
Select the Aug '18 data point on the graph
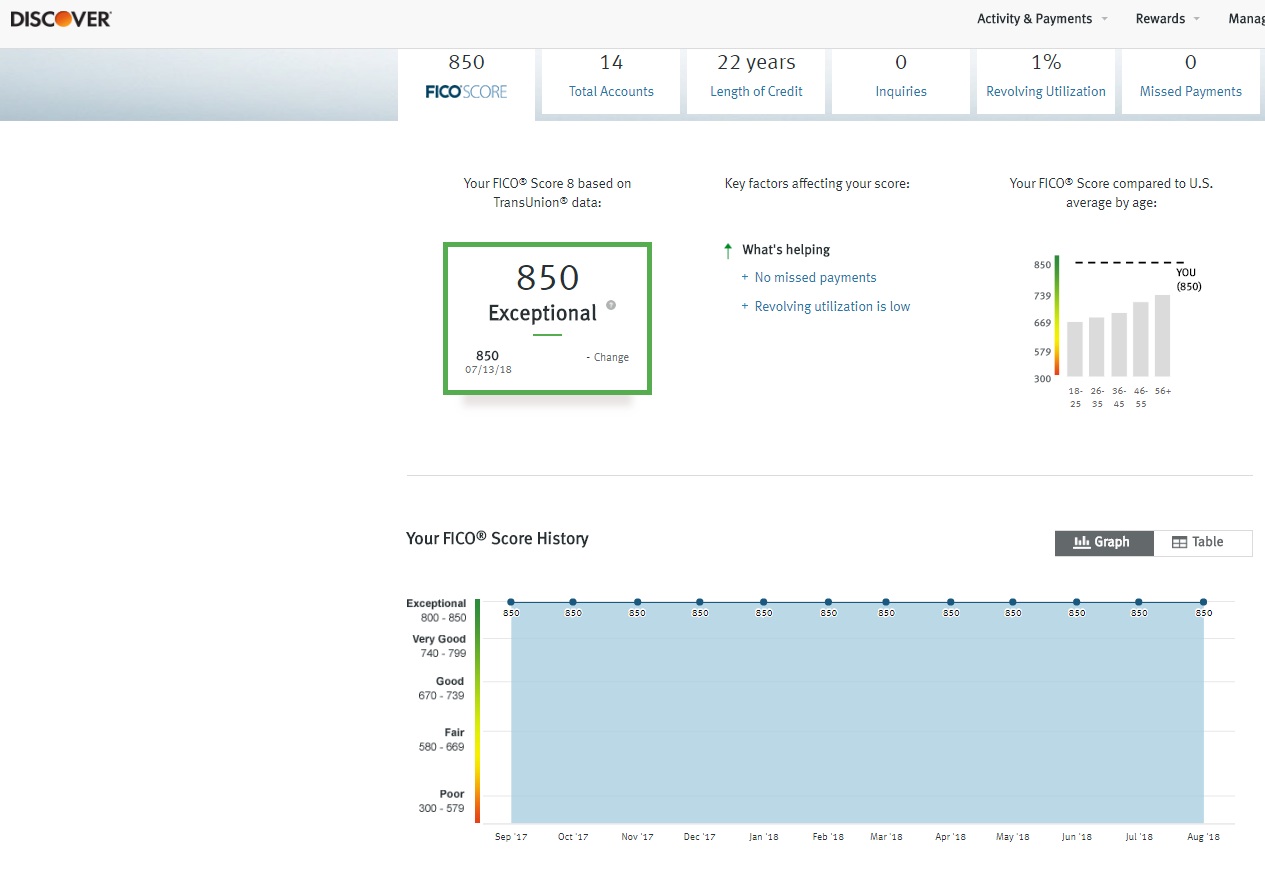click(1202, 601)
